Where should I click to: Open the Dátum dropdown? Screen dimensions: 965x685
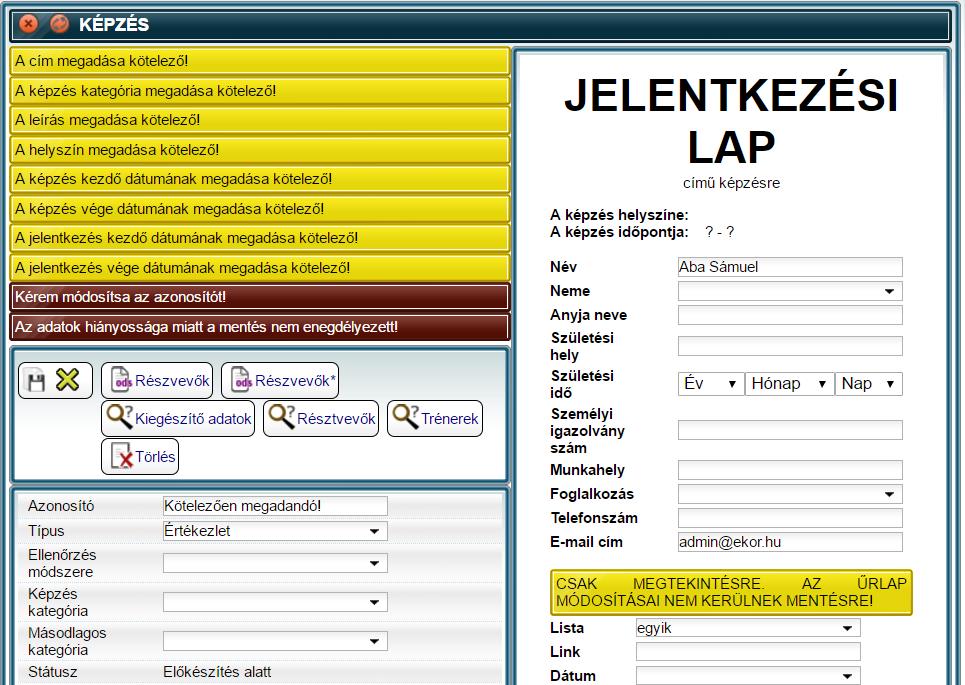[x=748, y=676]
